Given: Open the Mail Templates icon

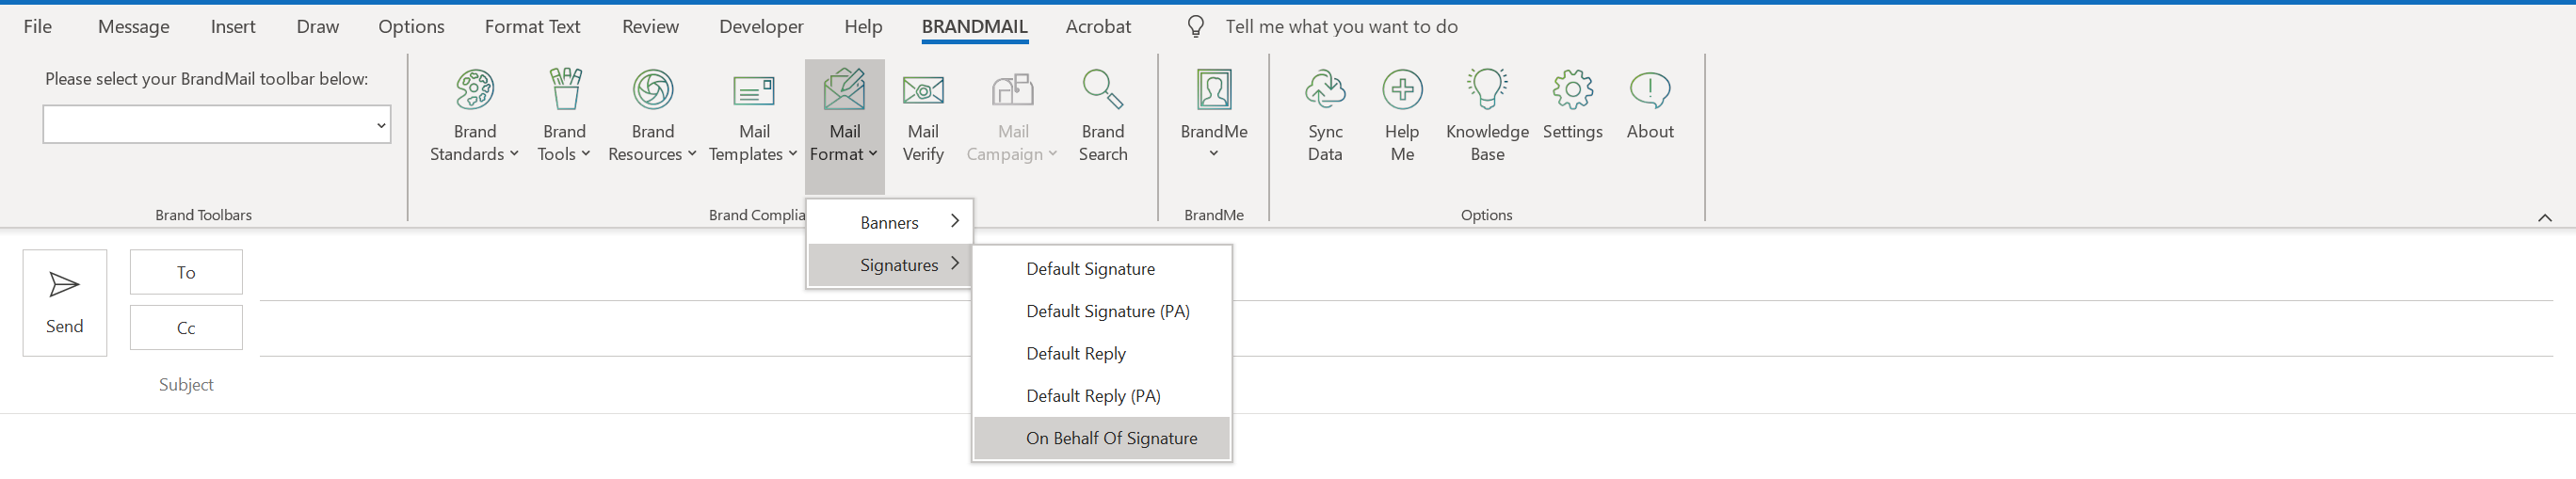Looking at the screenshot, I should click(754, 91).
